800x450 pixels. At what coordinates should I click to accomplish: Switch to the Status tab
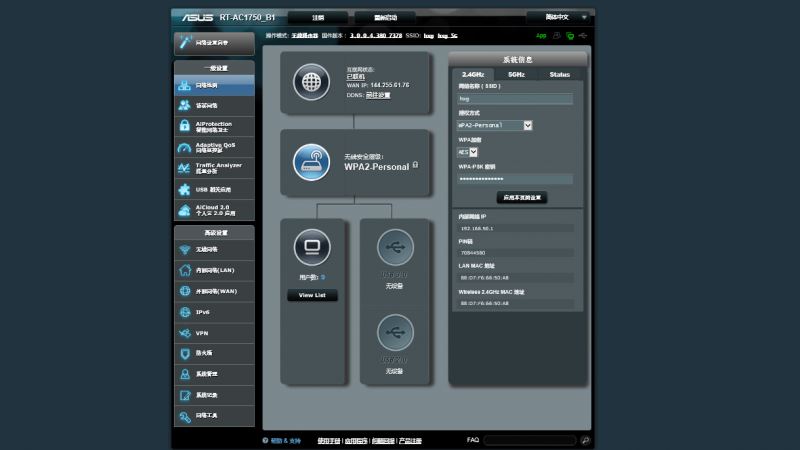coord(560,74)
